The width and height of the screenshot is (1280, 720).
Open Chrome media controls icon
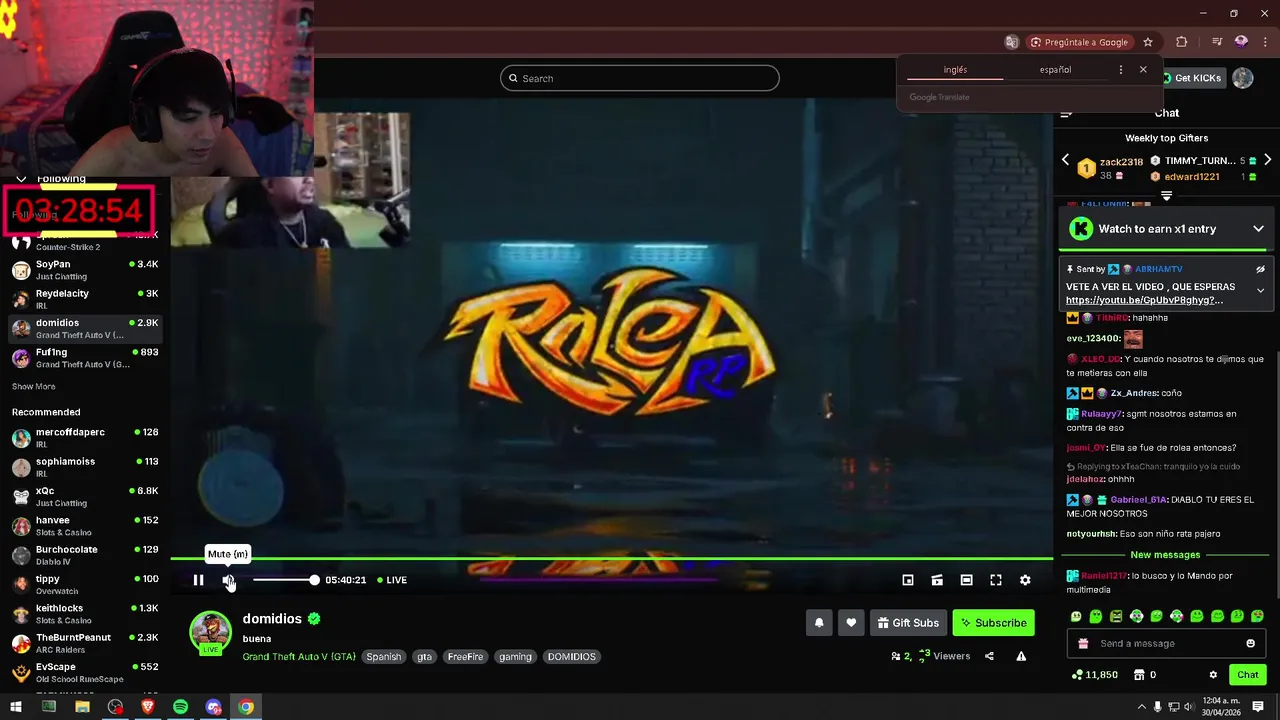(1217, 42)
